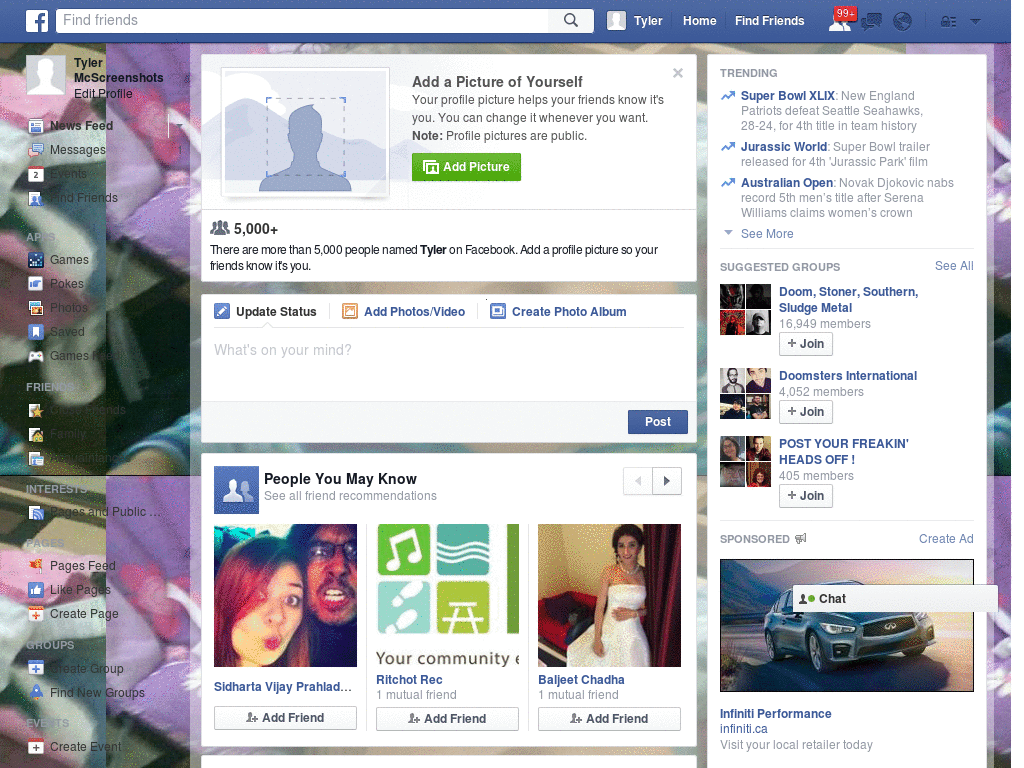Open the friend requests icon
Screen dimensions: 1024x768
pos(839,22)
